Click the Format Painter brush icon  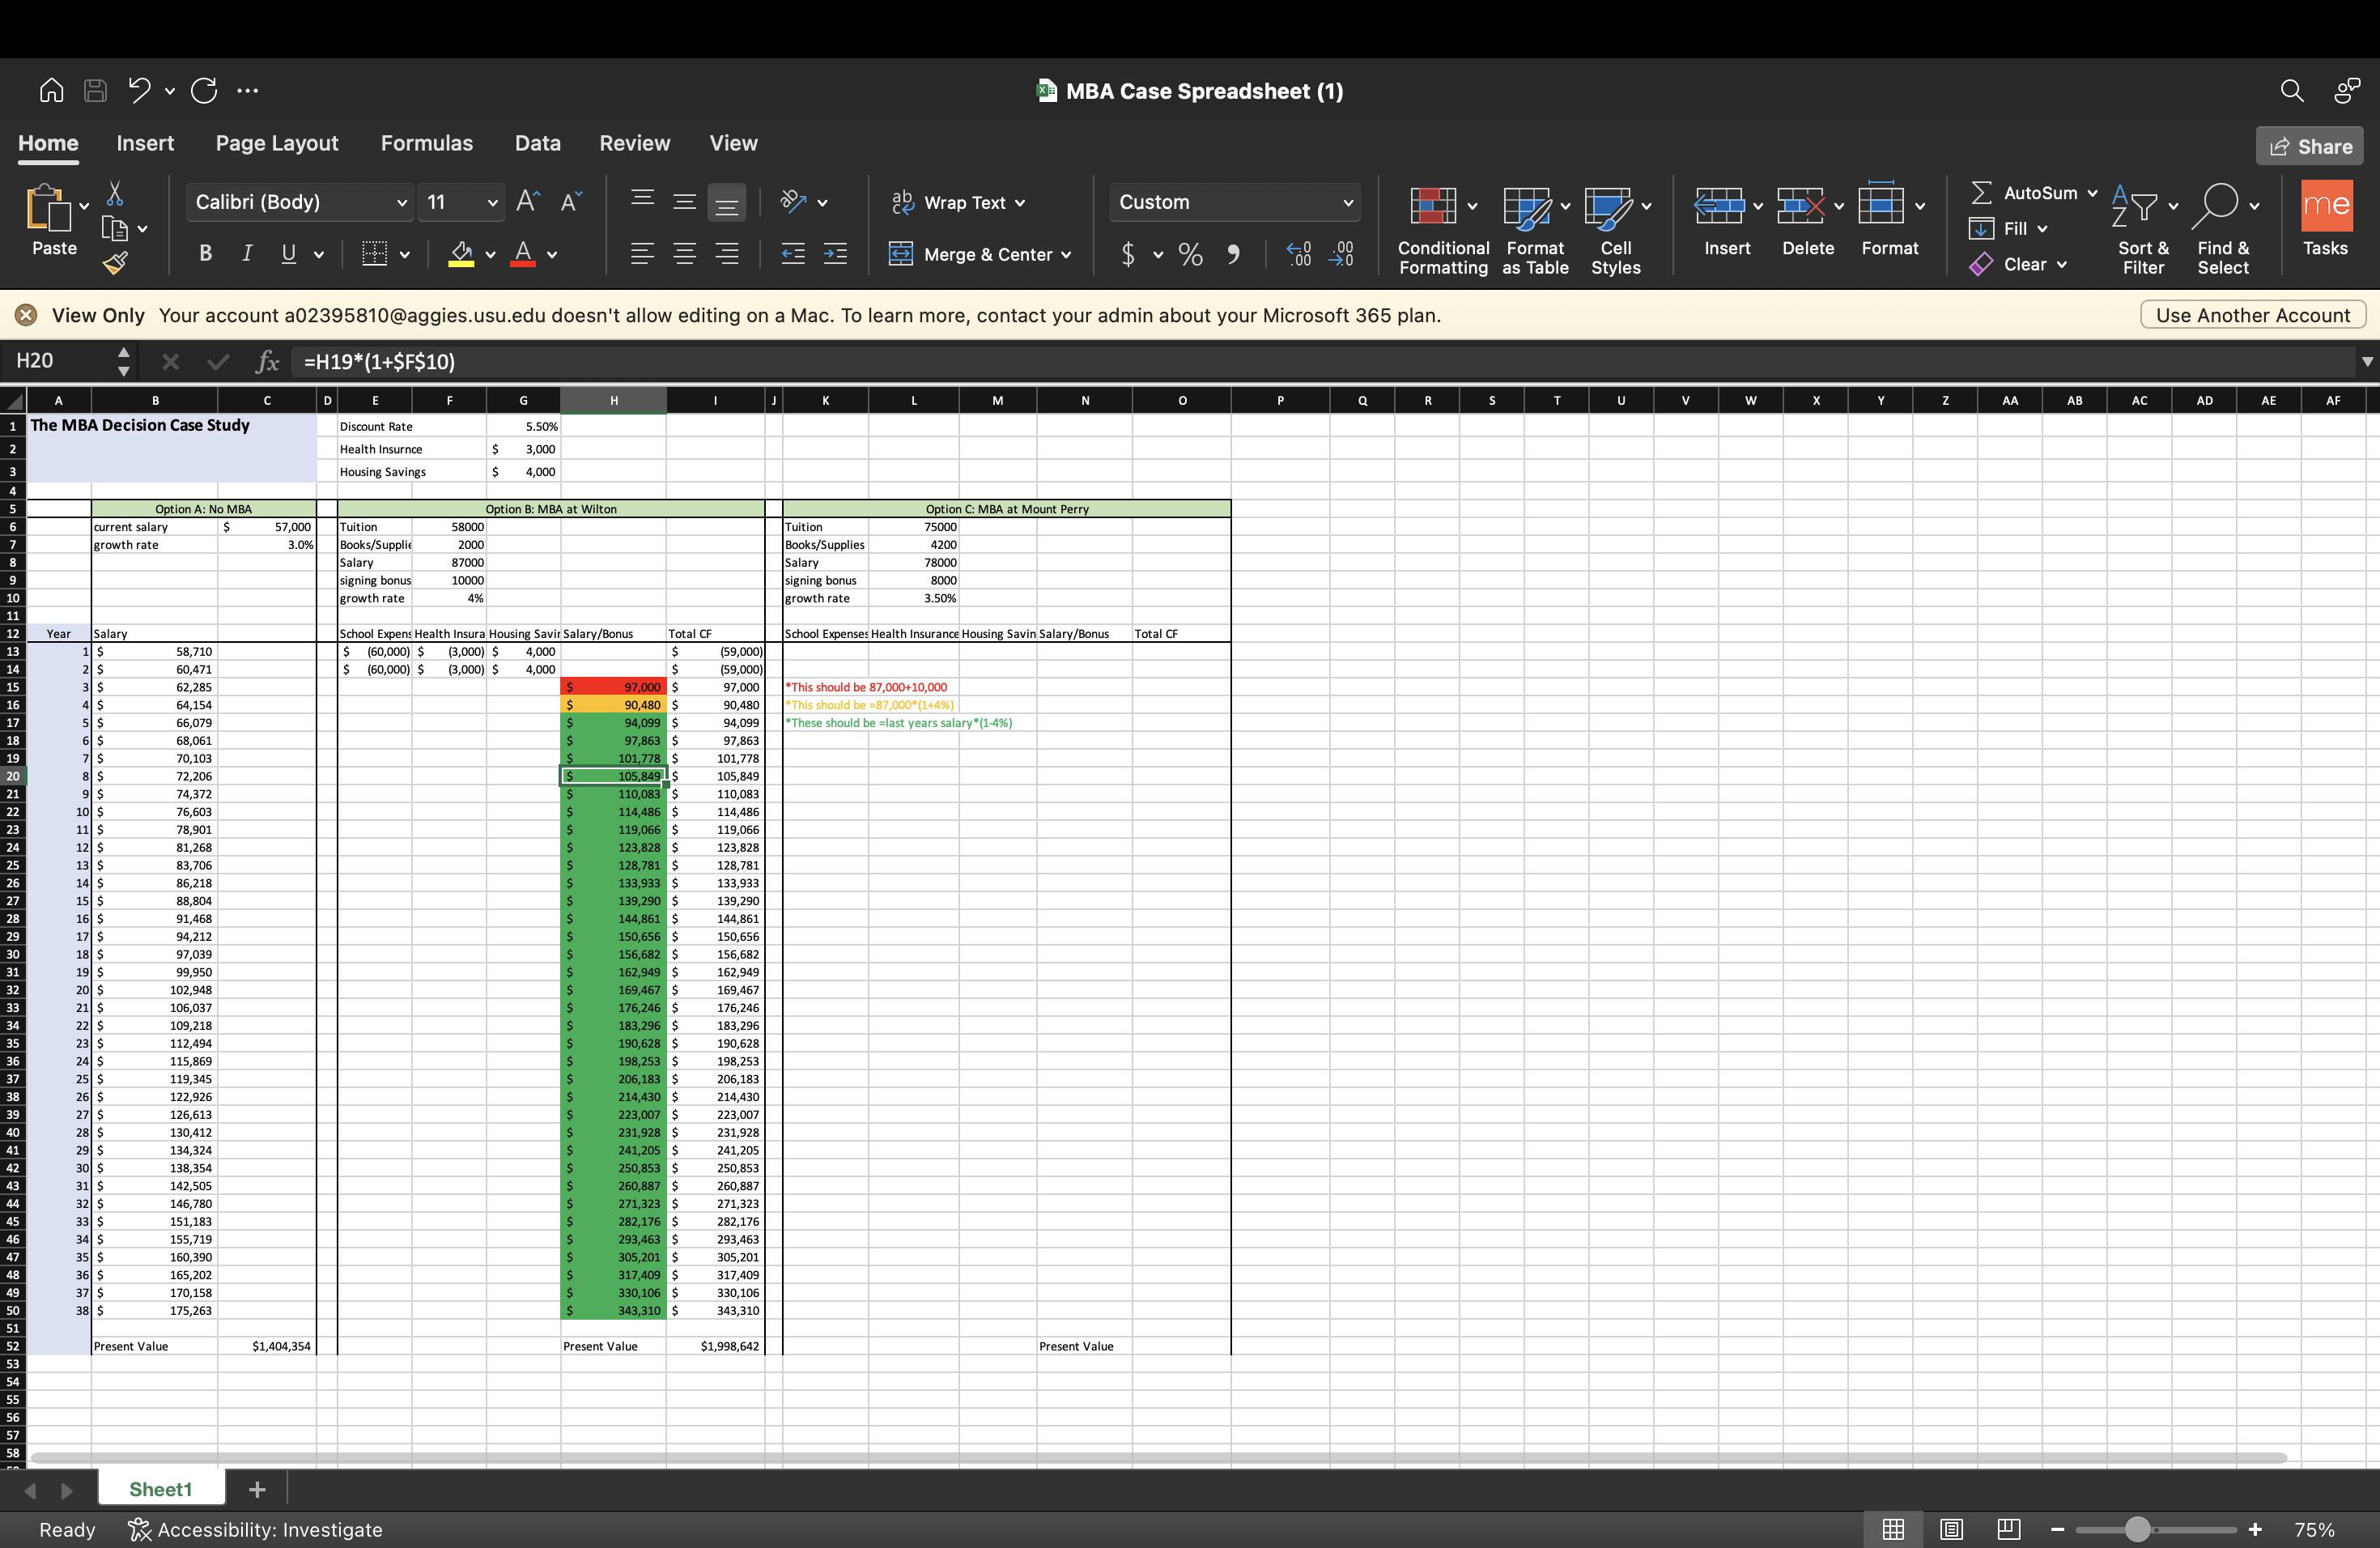pyautogui.click(x=115, y=264)
